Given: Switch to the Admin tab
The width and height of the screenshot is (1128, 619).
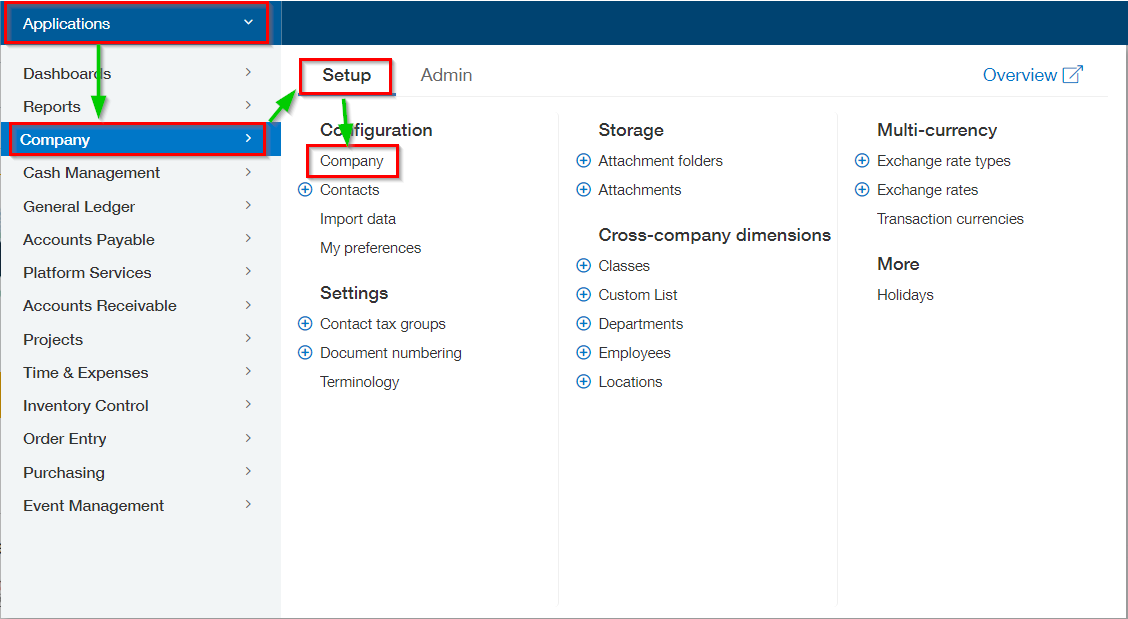Looking at the screenshot, I should coord(446,75).
